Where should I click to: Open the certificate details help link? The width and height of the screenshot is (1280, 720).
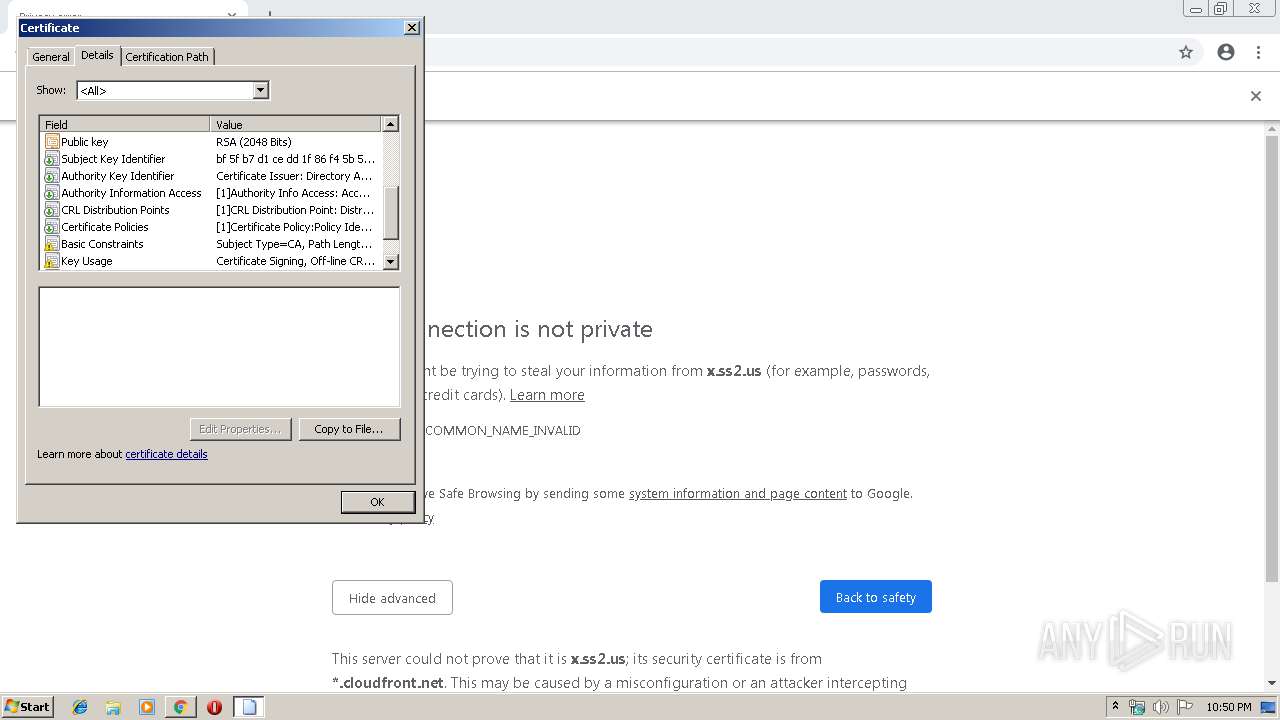click(166, 454)
